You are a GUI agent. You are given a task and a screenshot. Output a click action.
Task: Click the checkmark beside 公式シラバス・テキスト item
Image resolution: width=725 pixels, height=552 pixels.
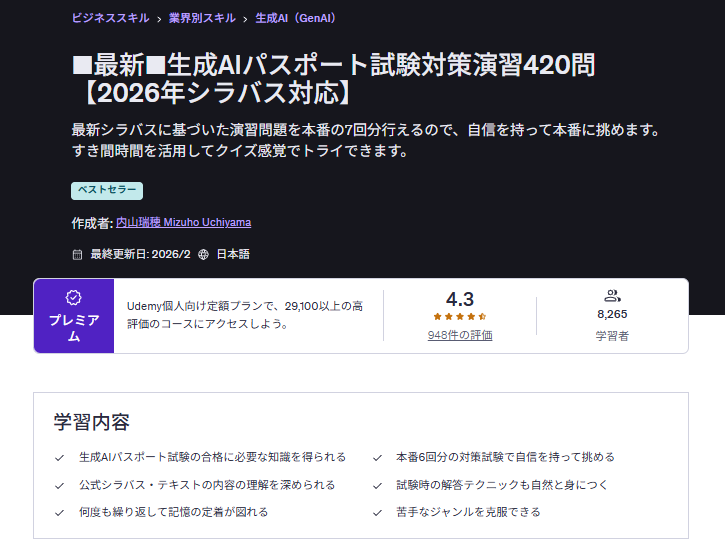pyautogui.click(x=59, y=485)
